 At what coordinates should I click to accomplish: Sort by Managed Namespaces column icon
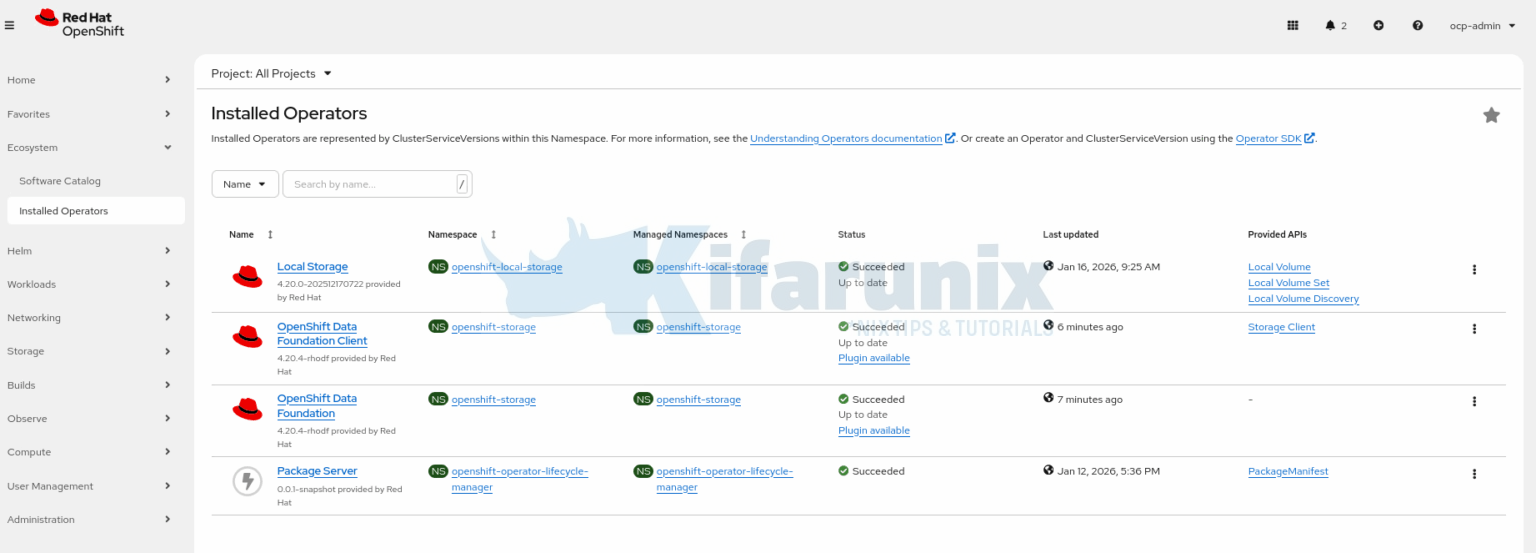[x=743, y=235]
